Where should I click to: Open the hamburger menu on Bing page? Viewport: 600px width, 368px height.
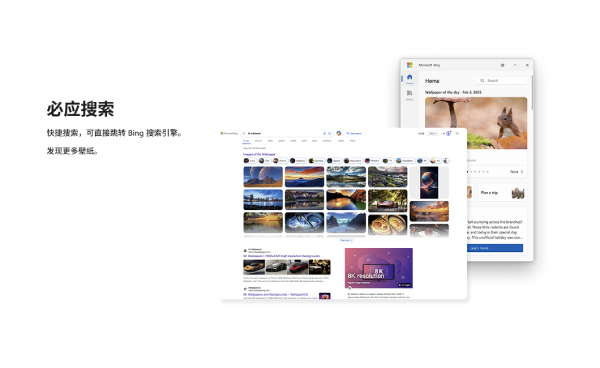pos(457,134)
